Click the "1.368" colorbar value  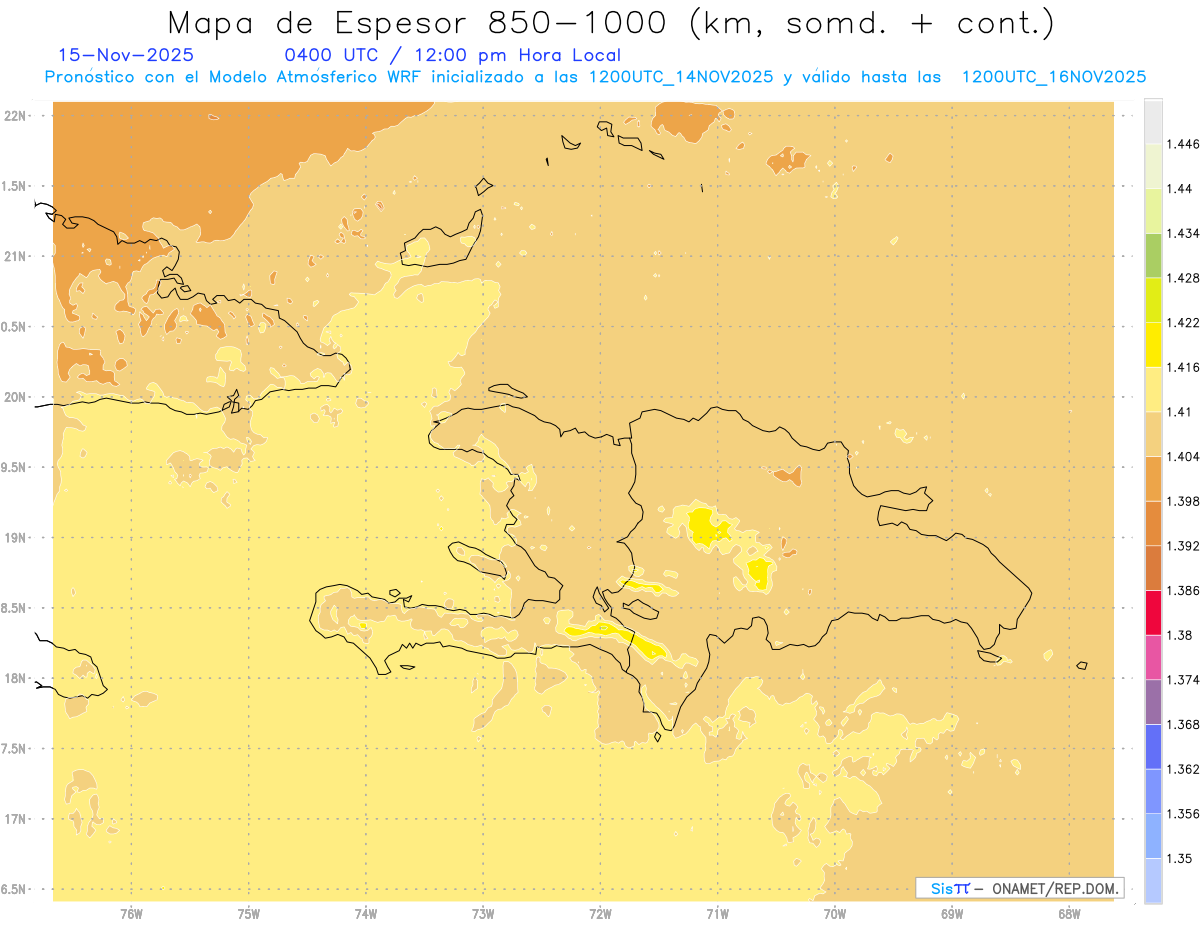click(x=1184, y=724)
